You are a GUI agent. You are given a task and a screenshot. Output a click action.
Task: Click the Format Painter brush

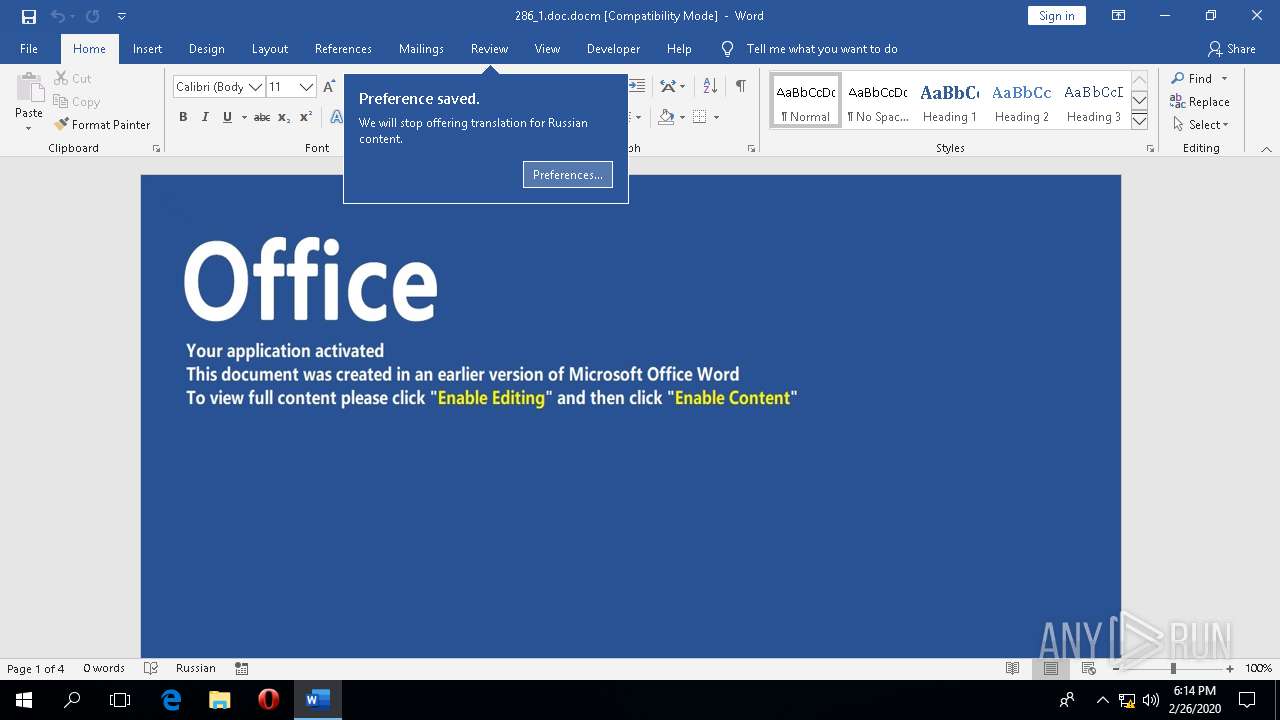pyautogui.click(x=102, y=125)
